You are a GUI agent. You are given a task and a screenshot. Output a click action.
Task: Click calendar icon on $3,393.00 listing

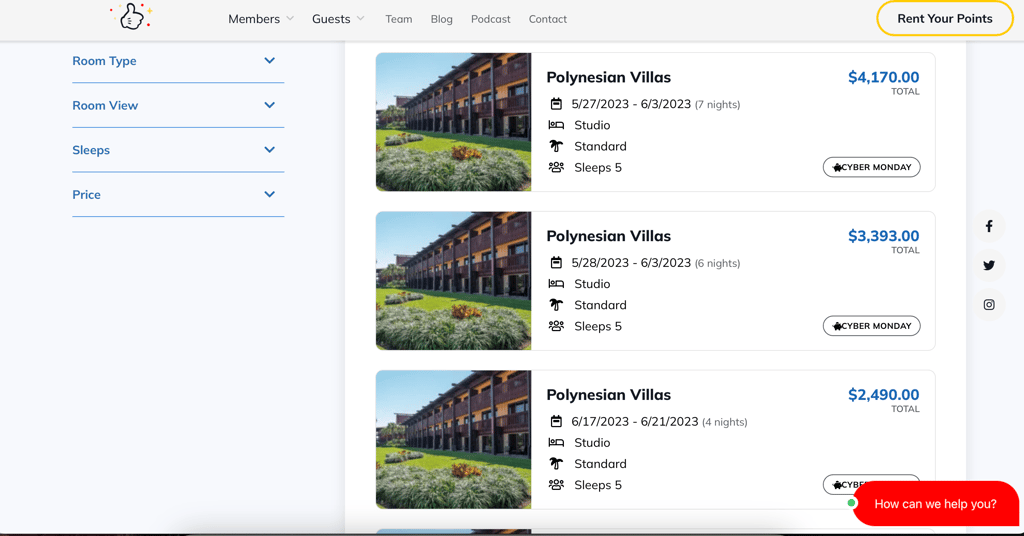[556, 262]
